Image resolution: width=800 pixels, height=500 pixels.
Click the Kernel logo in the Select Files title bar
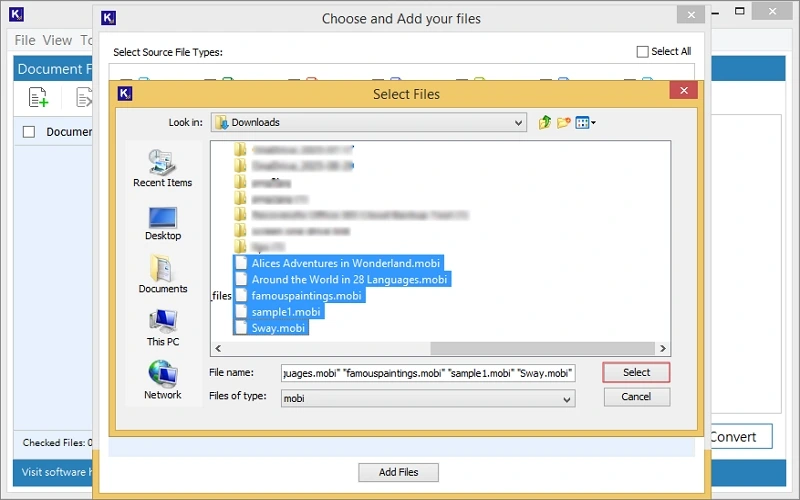pyautogui.click(x=125, y=93)
